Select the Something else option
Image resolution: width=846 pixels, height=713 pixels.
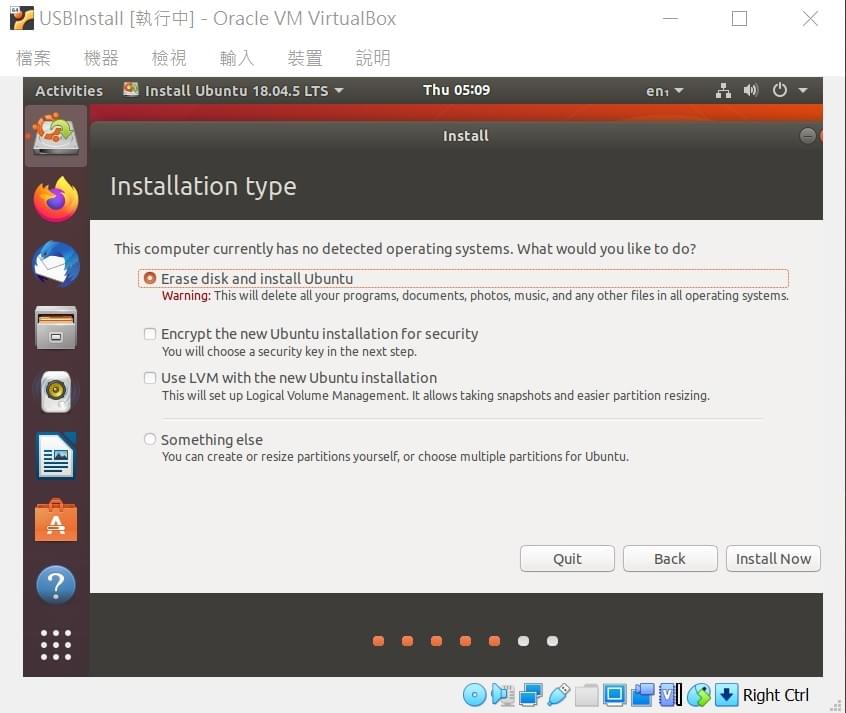(x=150, y=439)
